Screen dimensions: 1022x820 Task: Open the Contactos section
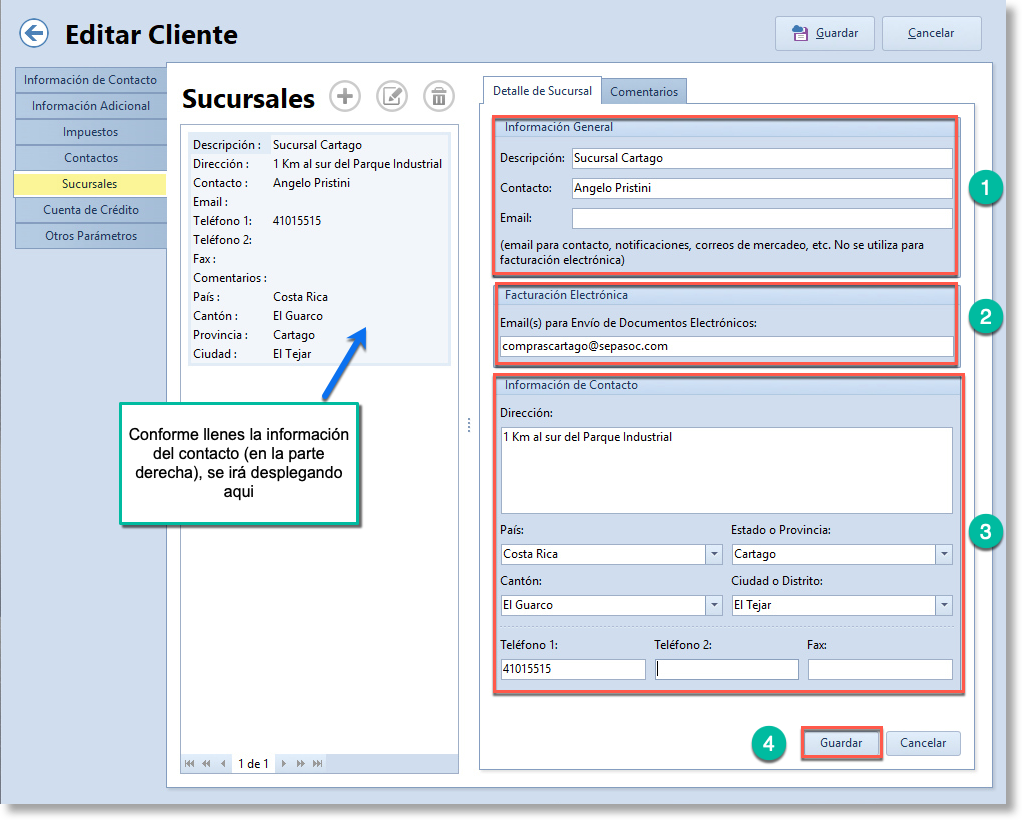[x=91, y=158]
